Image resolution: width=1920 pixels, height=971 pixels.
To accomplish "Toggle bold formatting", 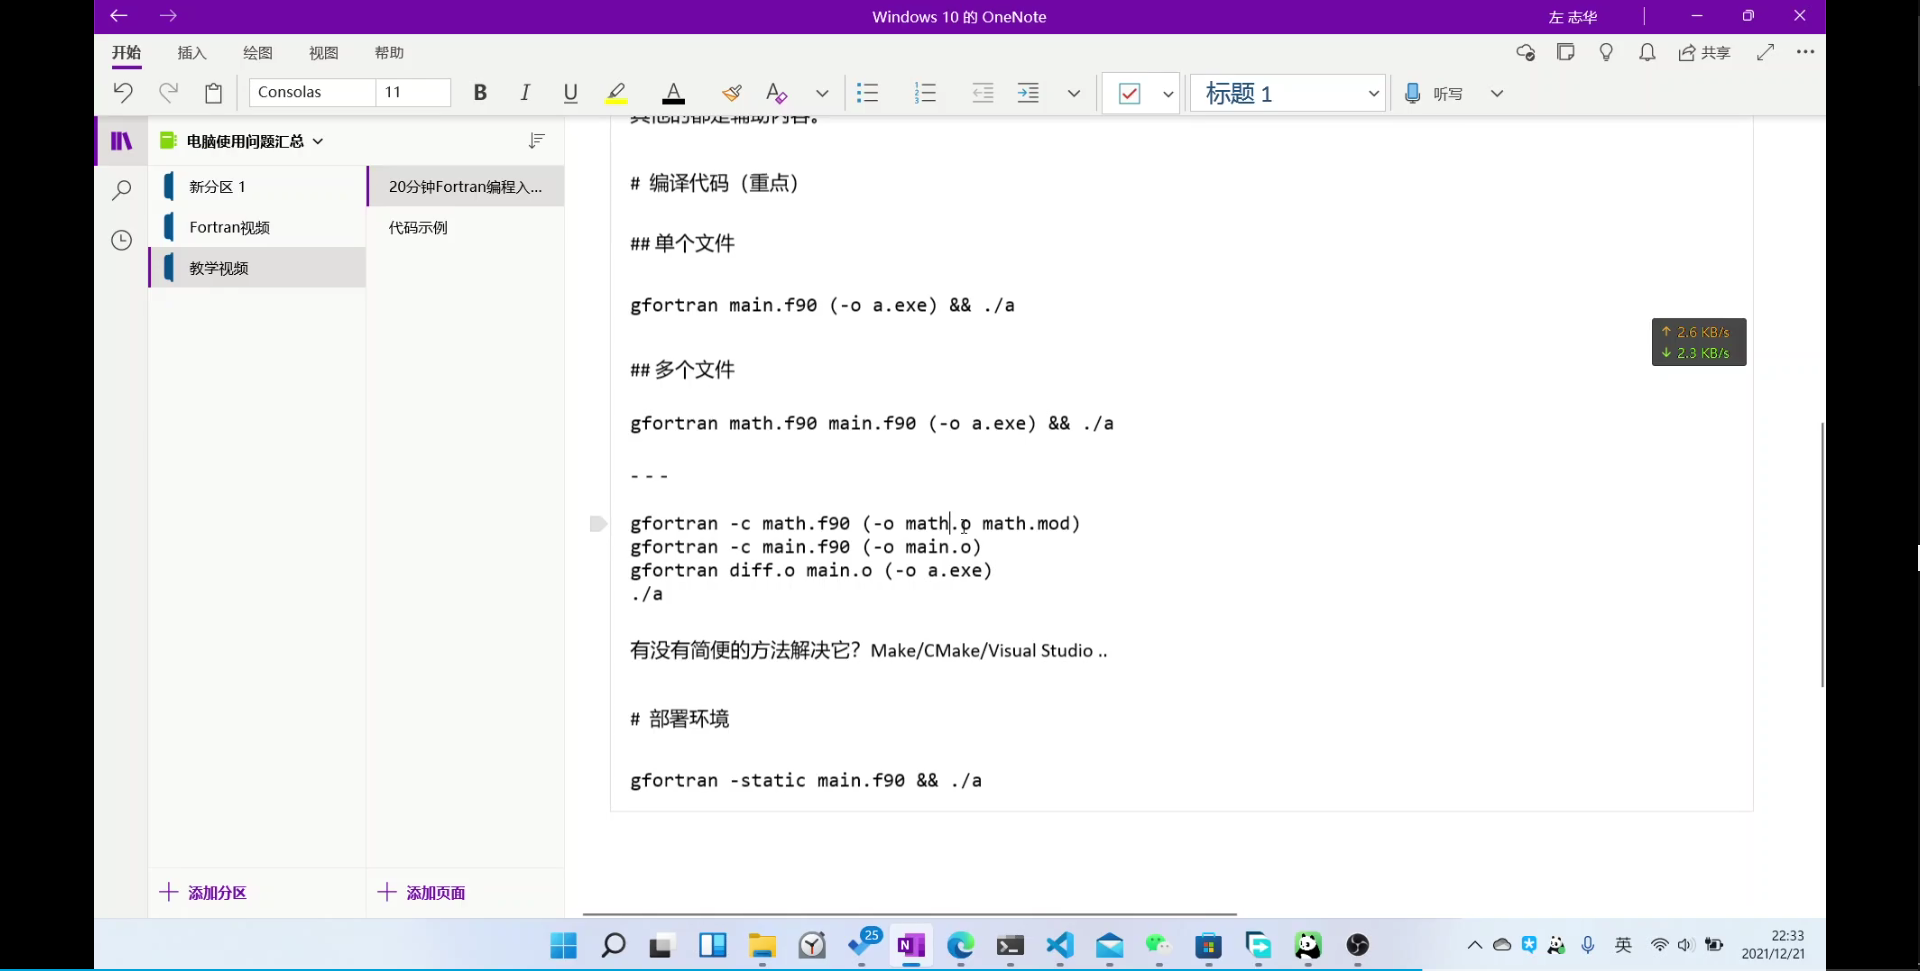I will point(480,93).
